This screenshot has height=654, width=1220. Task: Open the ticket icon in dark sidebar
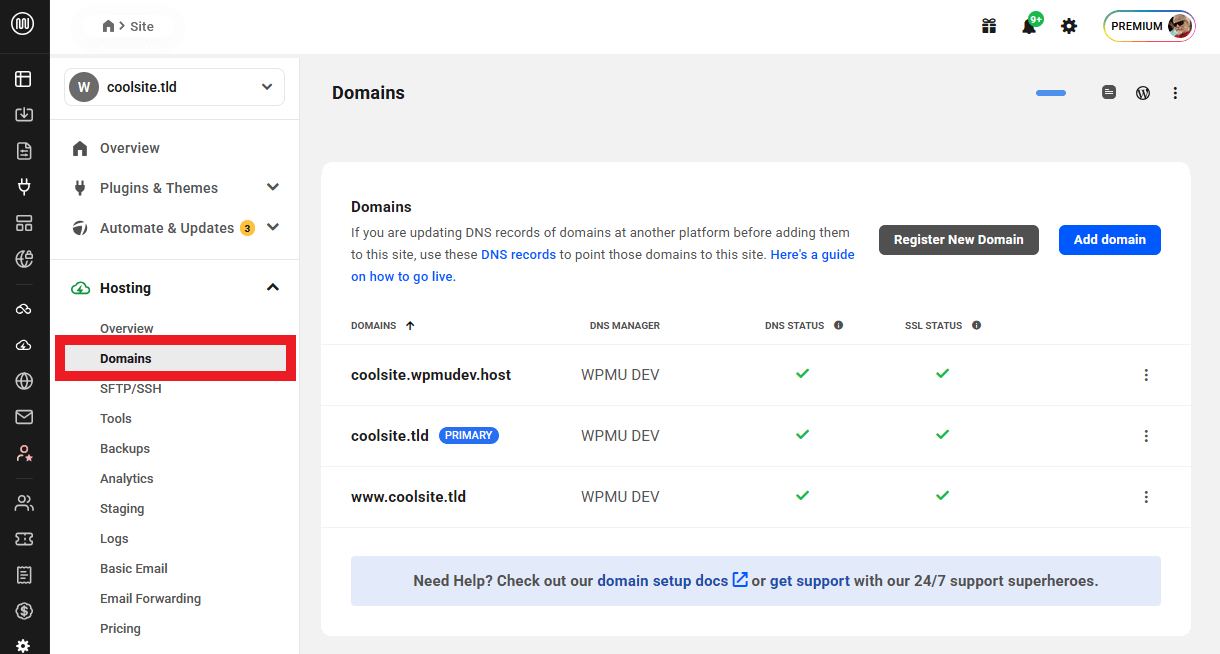click(24, 539)
